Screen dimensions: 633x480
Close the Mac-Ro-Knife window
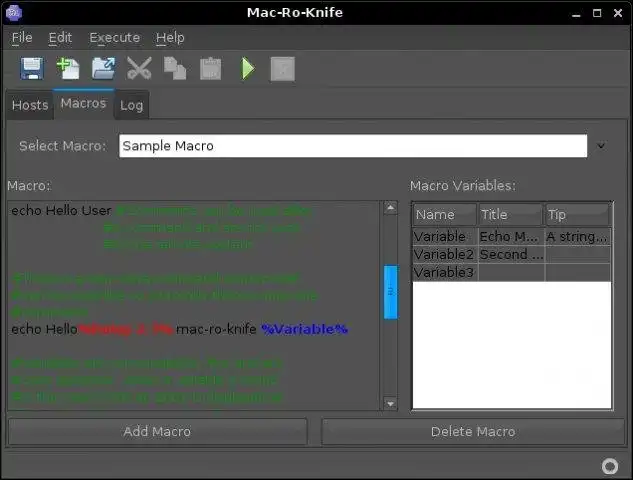click(x=618, y=13)
